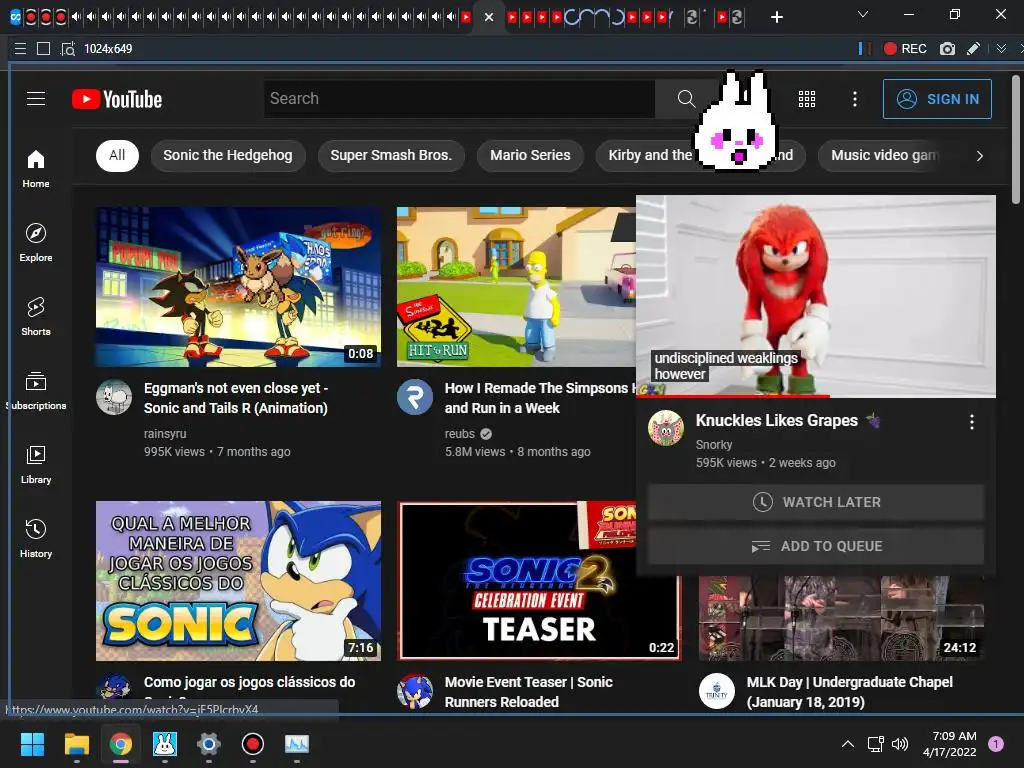The height and width of the screenshot is (768, 1024).
Task: Select the Sonic the Hedgehog chip
Action: tap(228, 155)
